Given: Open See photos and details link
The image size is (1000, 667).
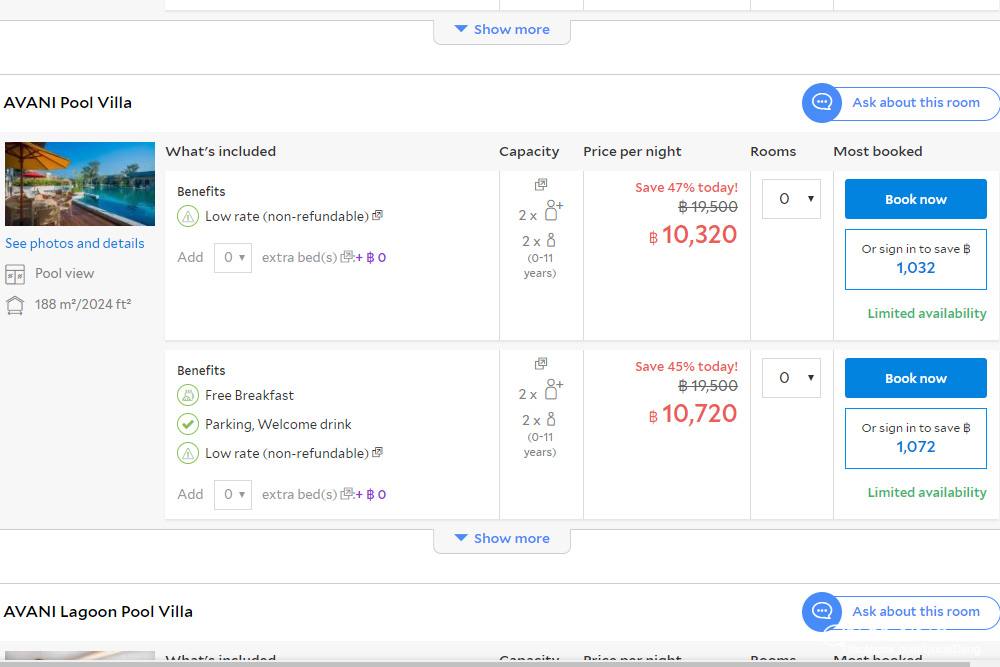Looking at the screenshot, I should (75, 244).
